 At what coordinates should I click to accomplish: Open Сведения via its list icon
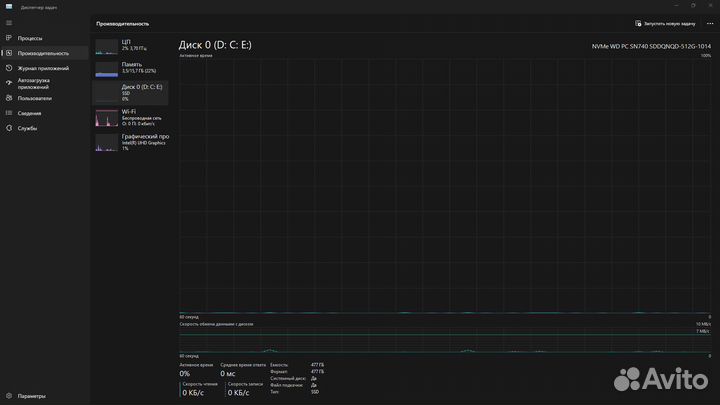click(x=9, y=113)
